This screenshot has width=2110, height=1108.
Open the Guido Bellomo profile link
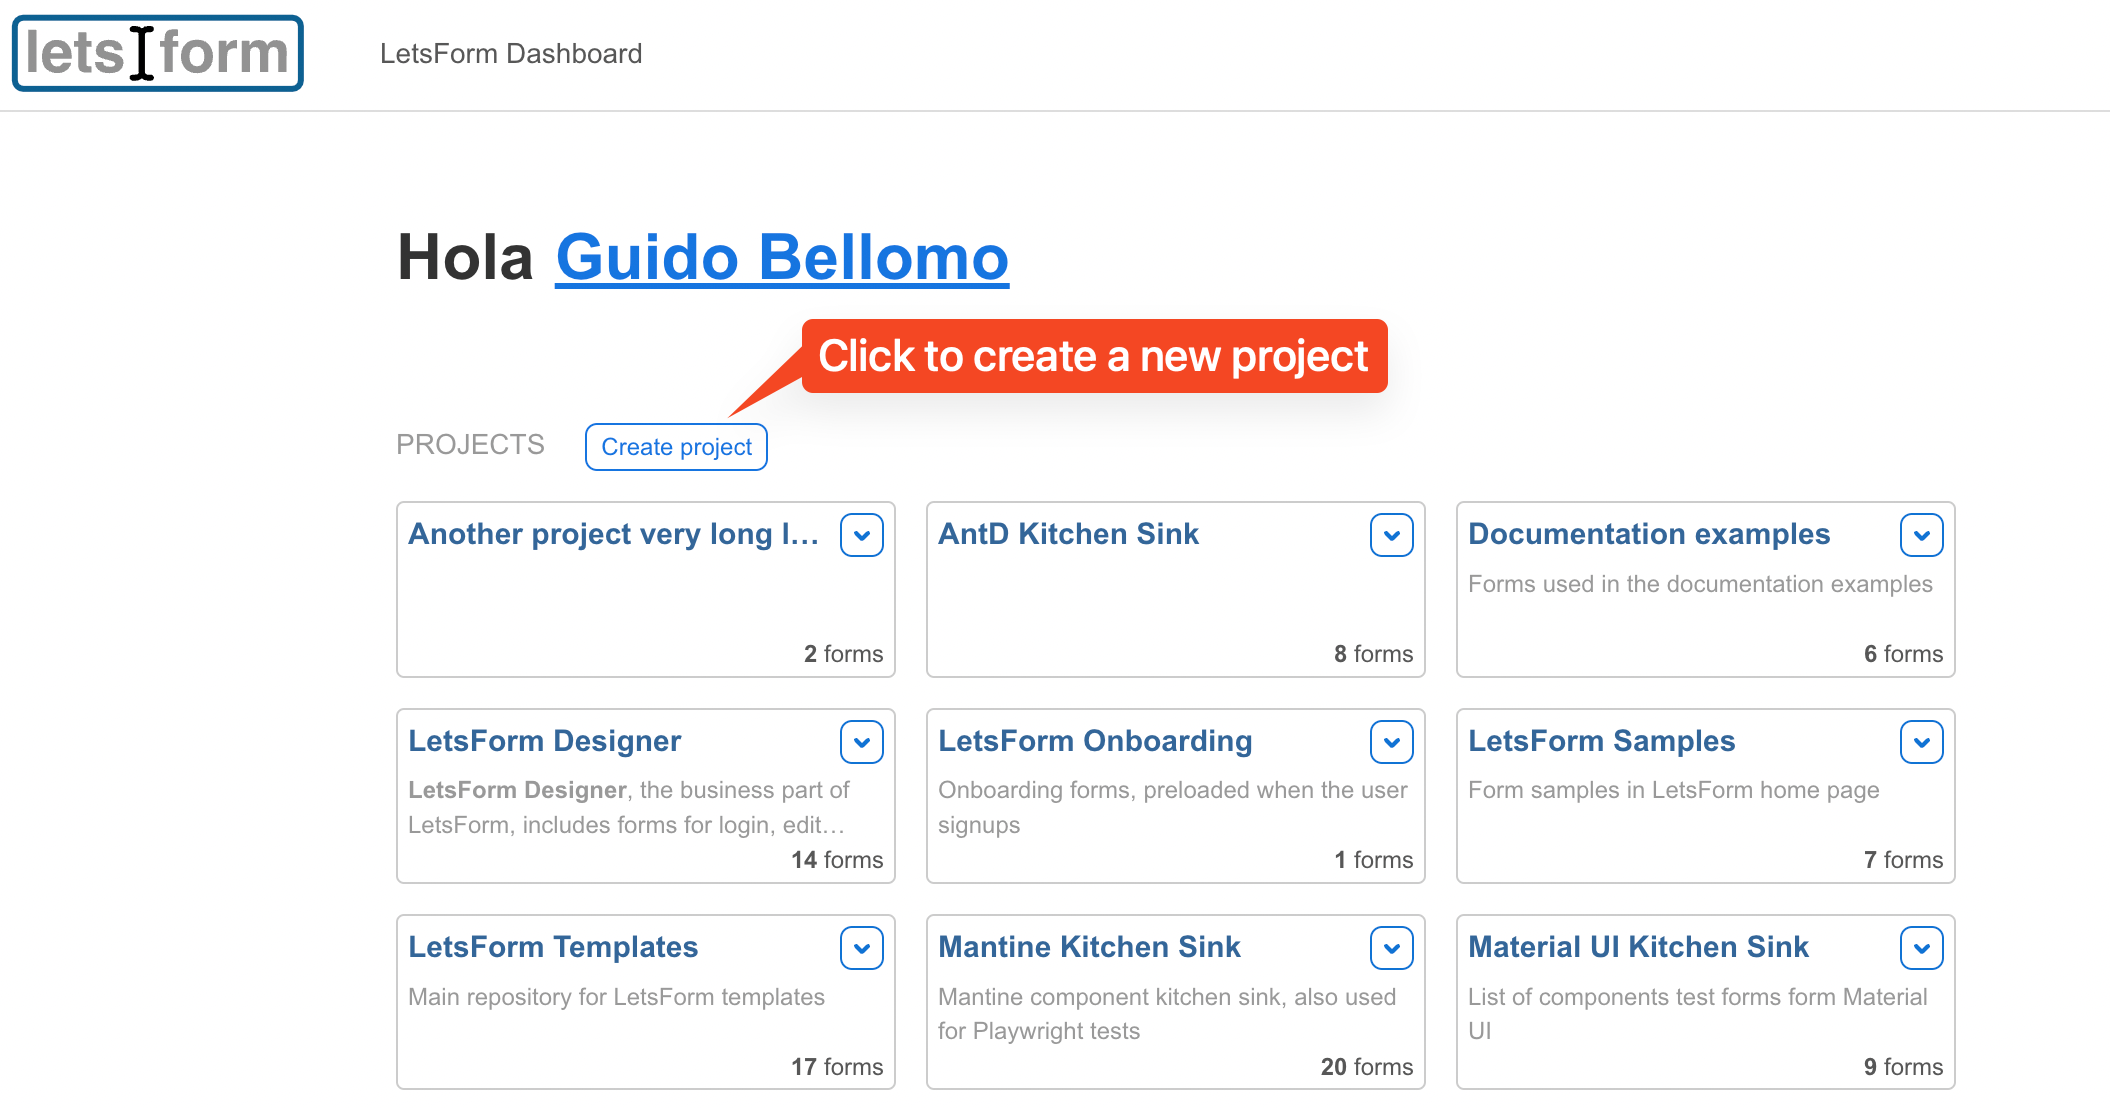click(x=782, y=258)
